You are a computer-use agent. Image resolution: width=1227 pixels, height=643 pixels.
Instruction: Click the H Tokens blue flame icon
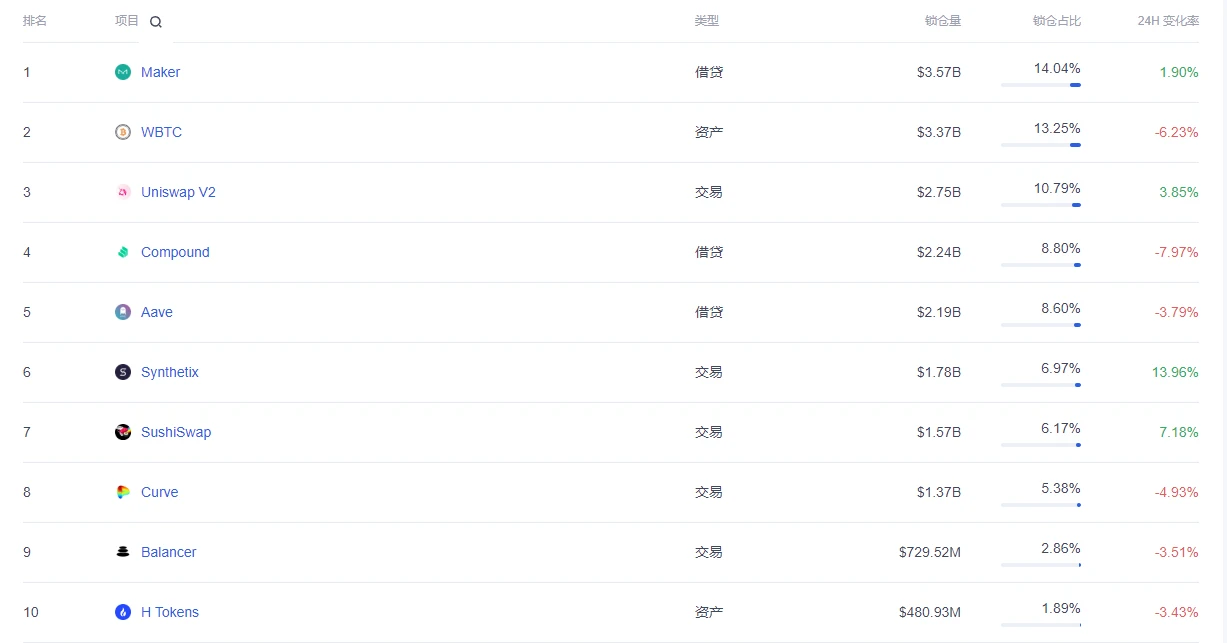[123, 612]
